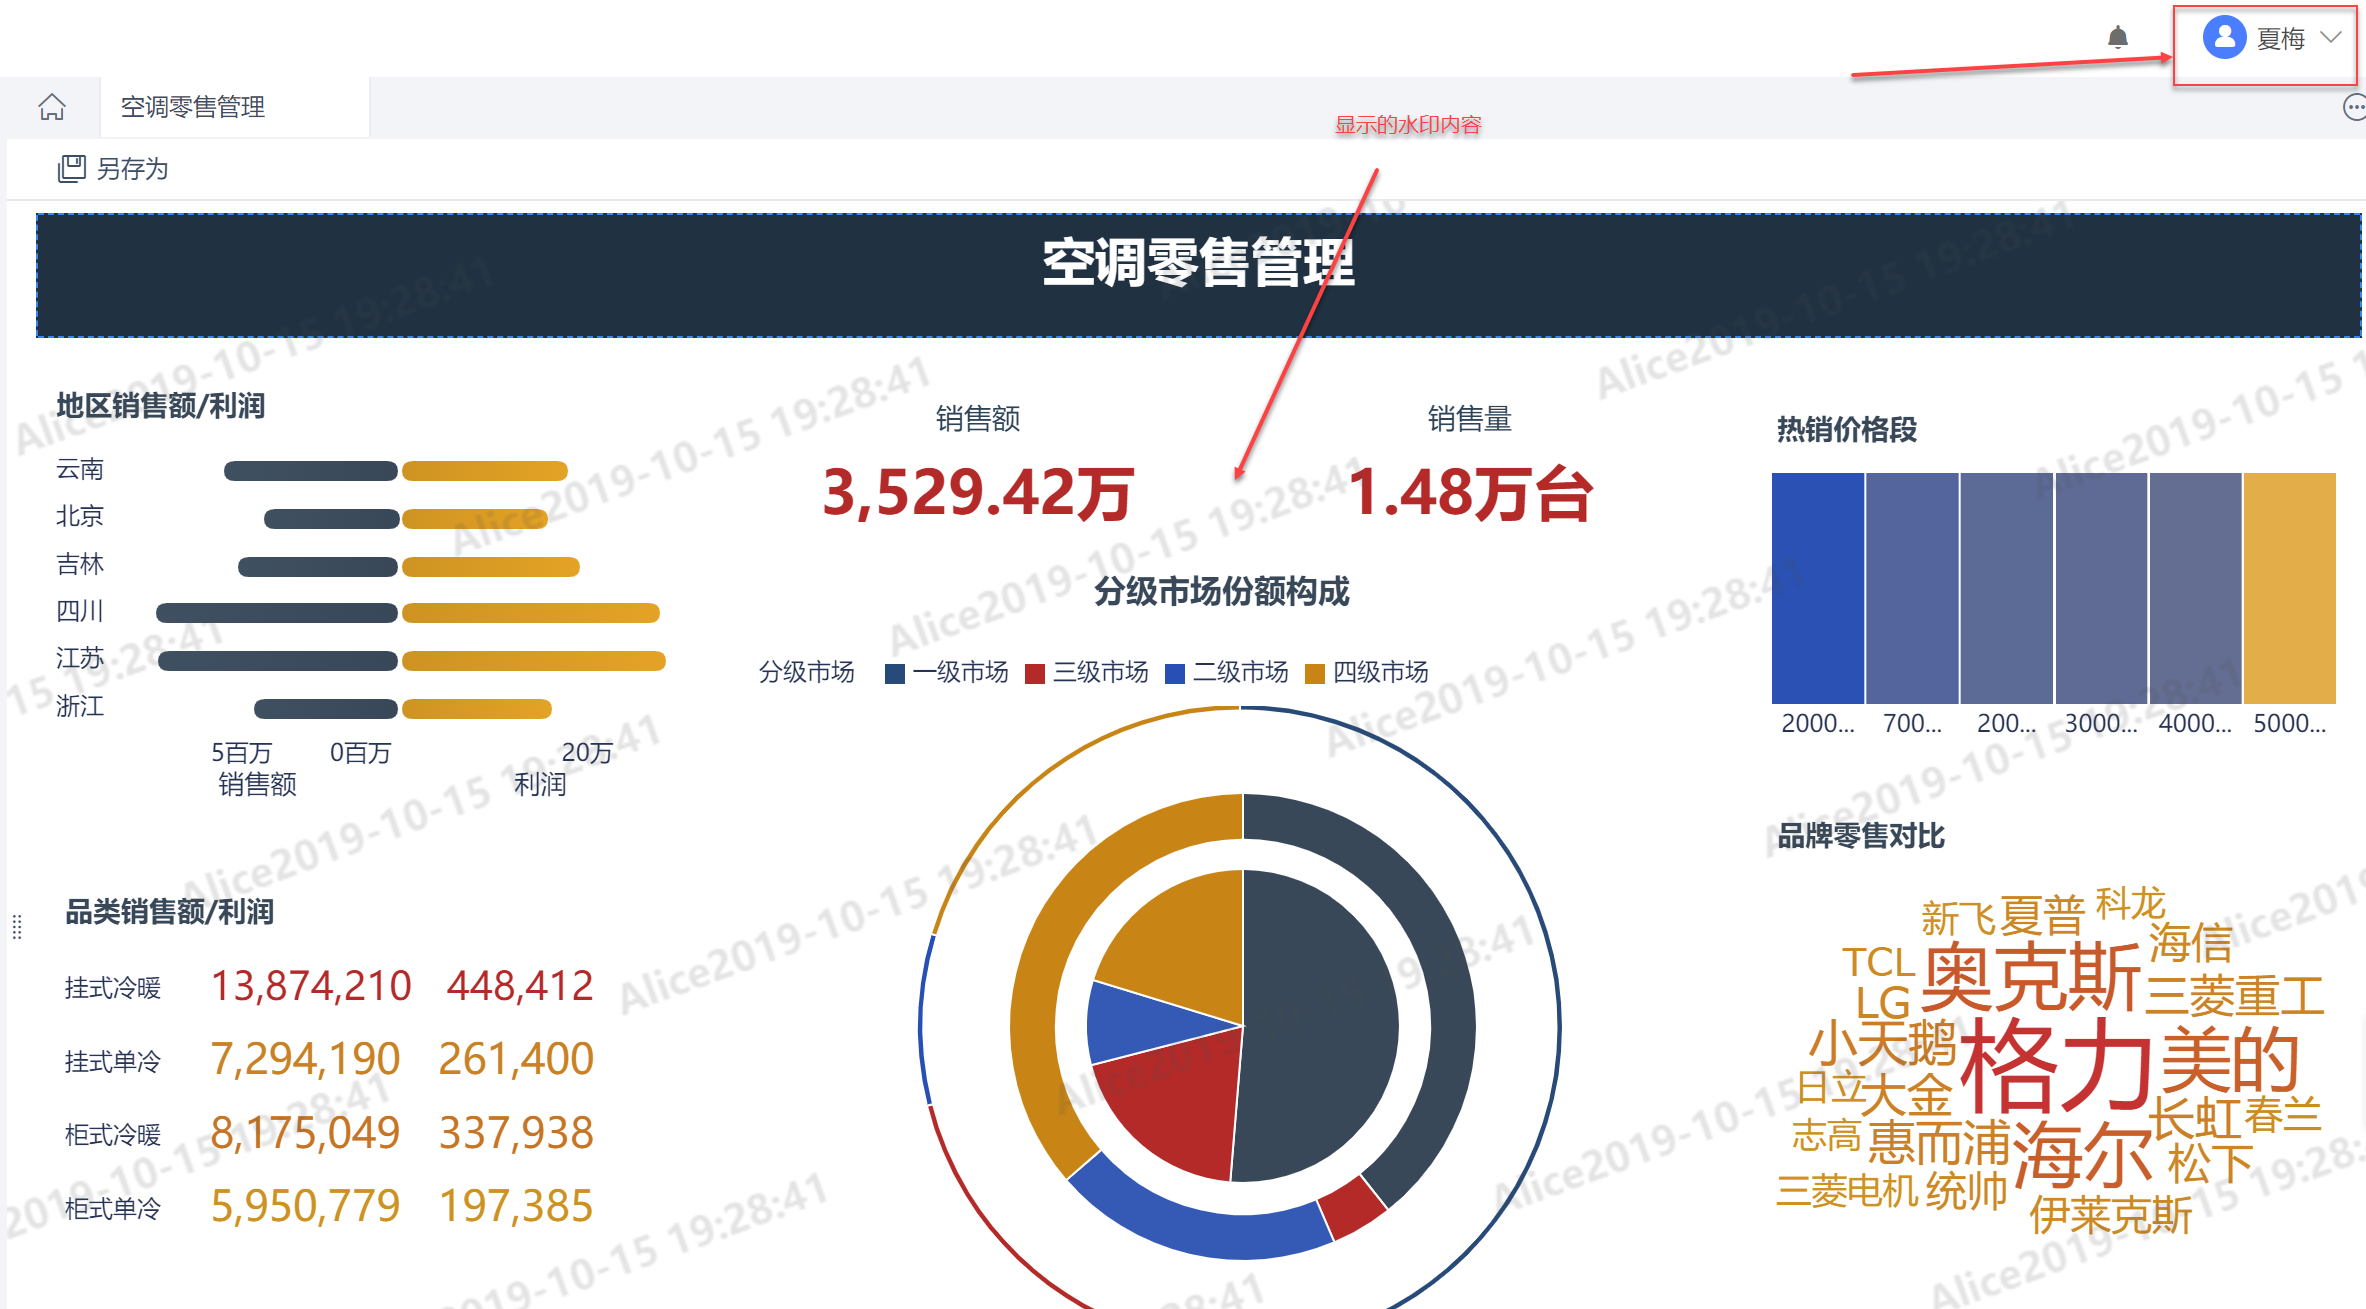Click the save-as icon
This screenshot has height=1309, width=2366.
(x=71, y=168)
